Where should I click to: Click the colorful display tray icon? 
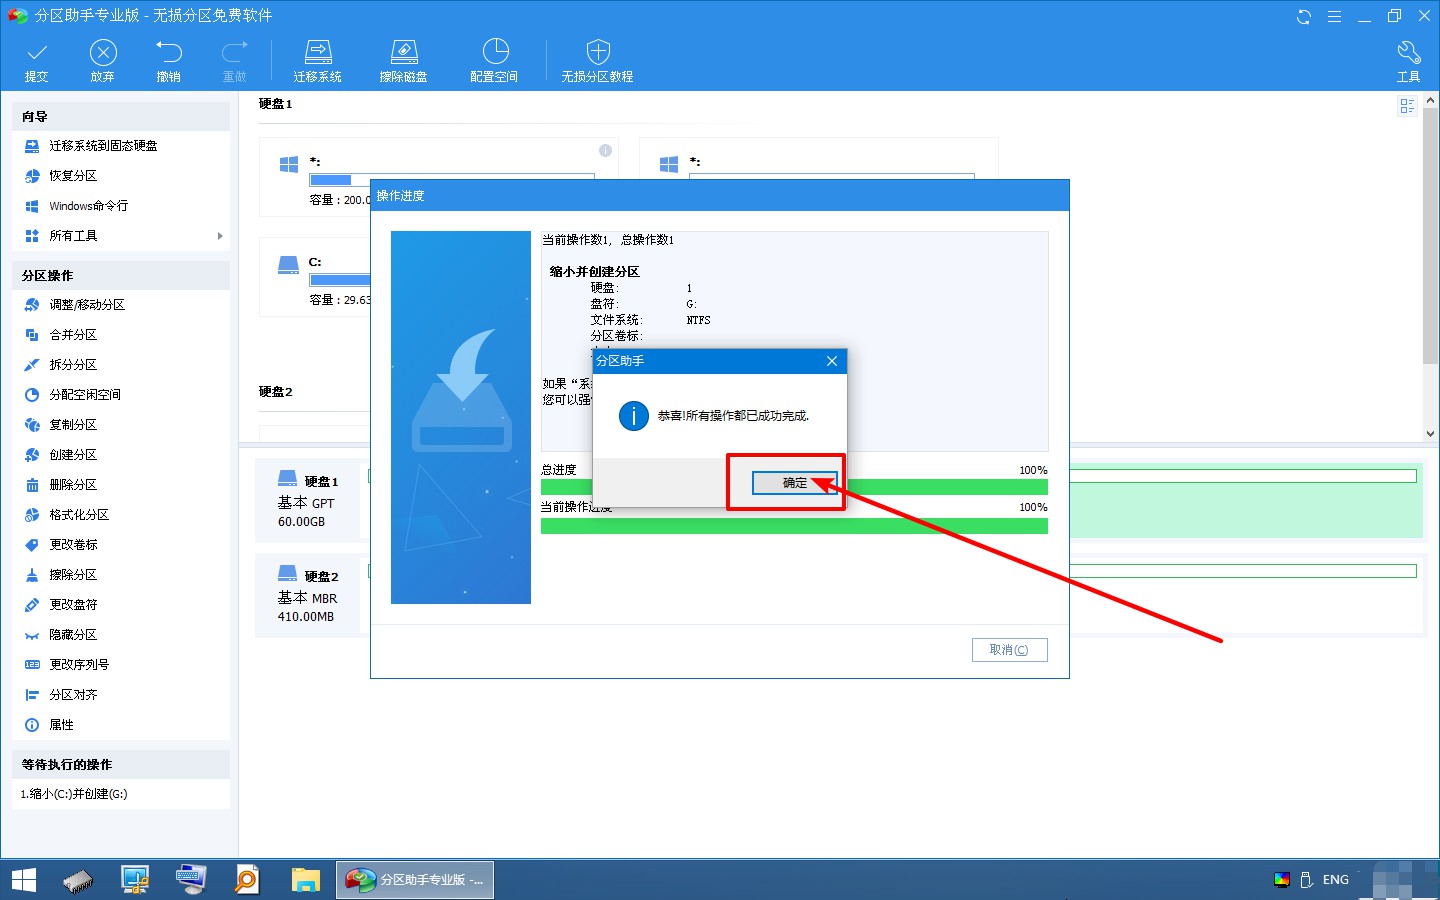click(x=1282, y=880)
